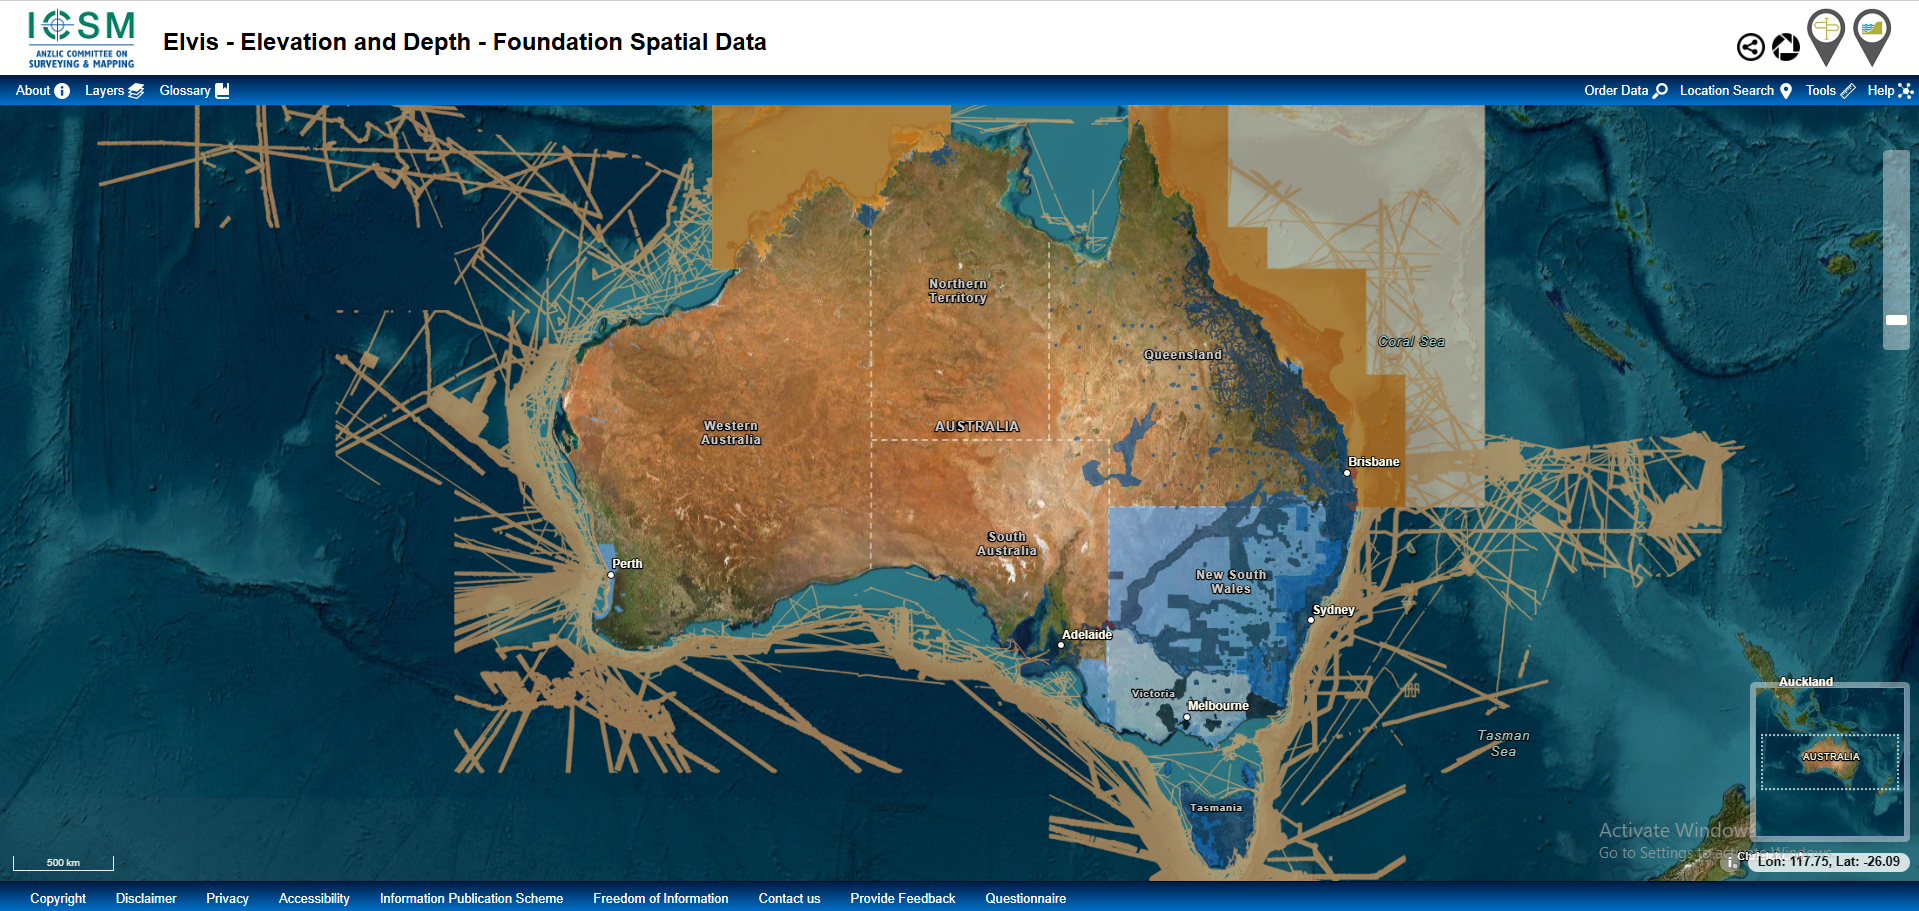
Task: Open Freedom of Information link
Action: pyautogui.click(x=660, y=898)
